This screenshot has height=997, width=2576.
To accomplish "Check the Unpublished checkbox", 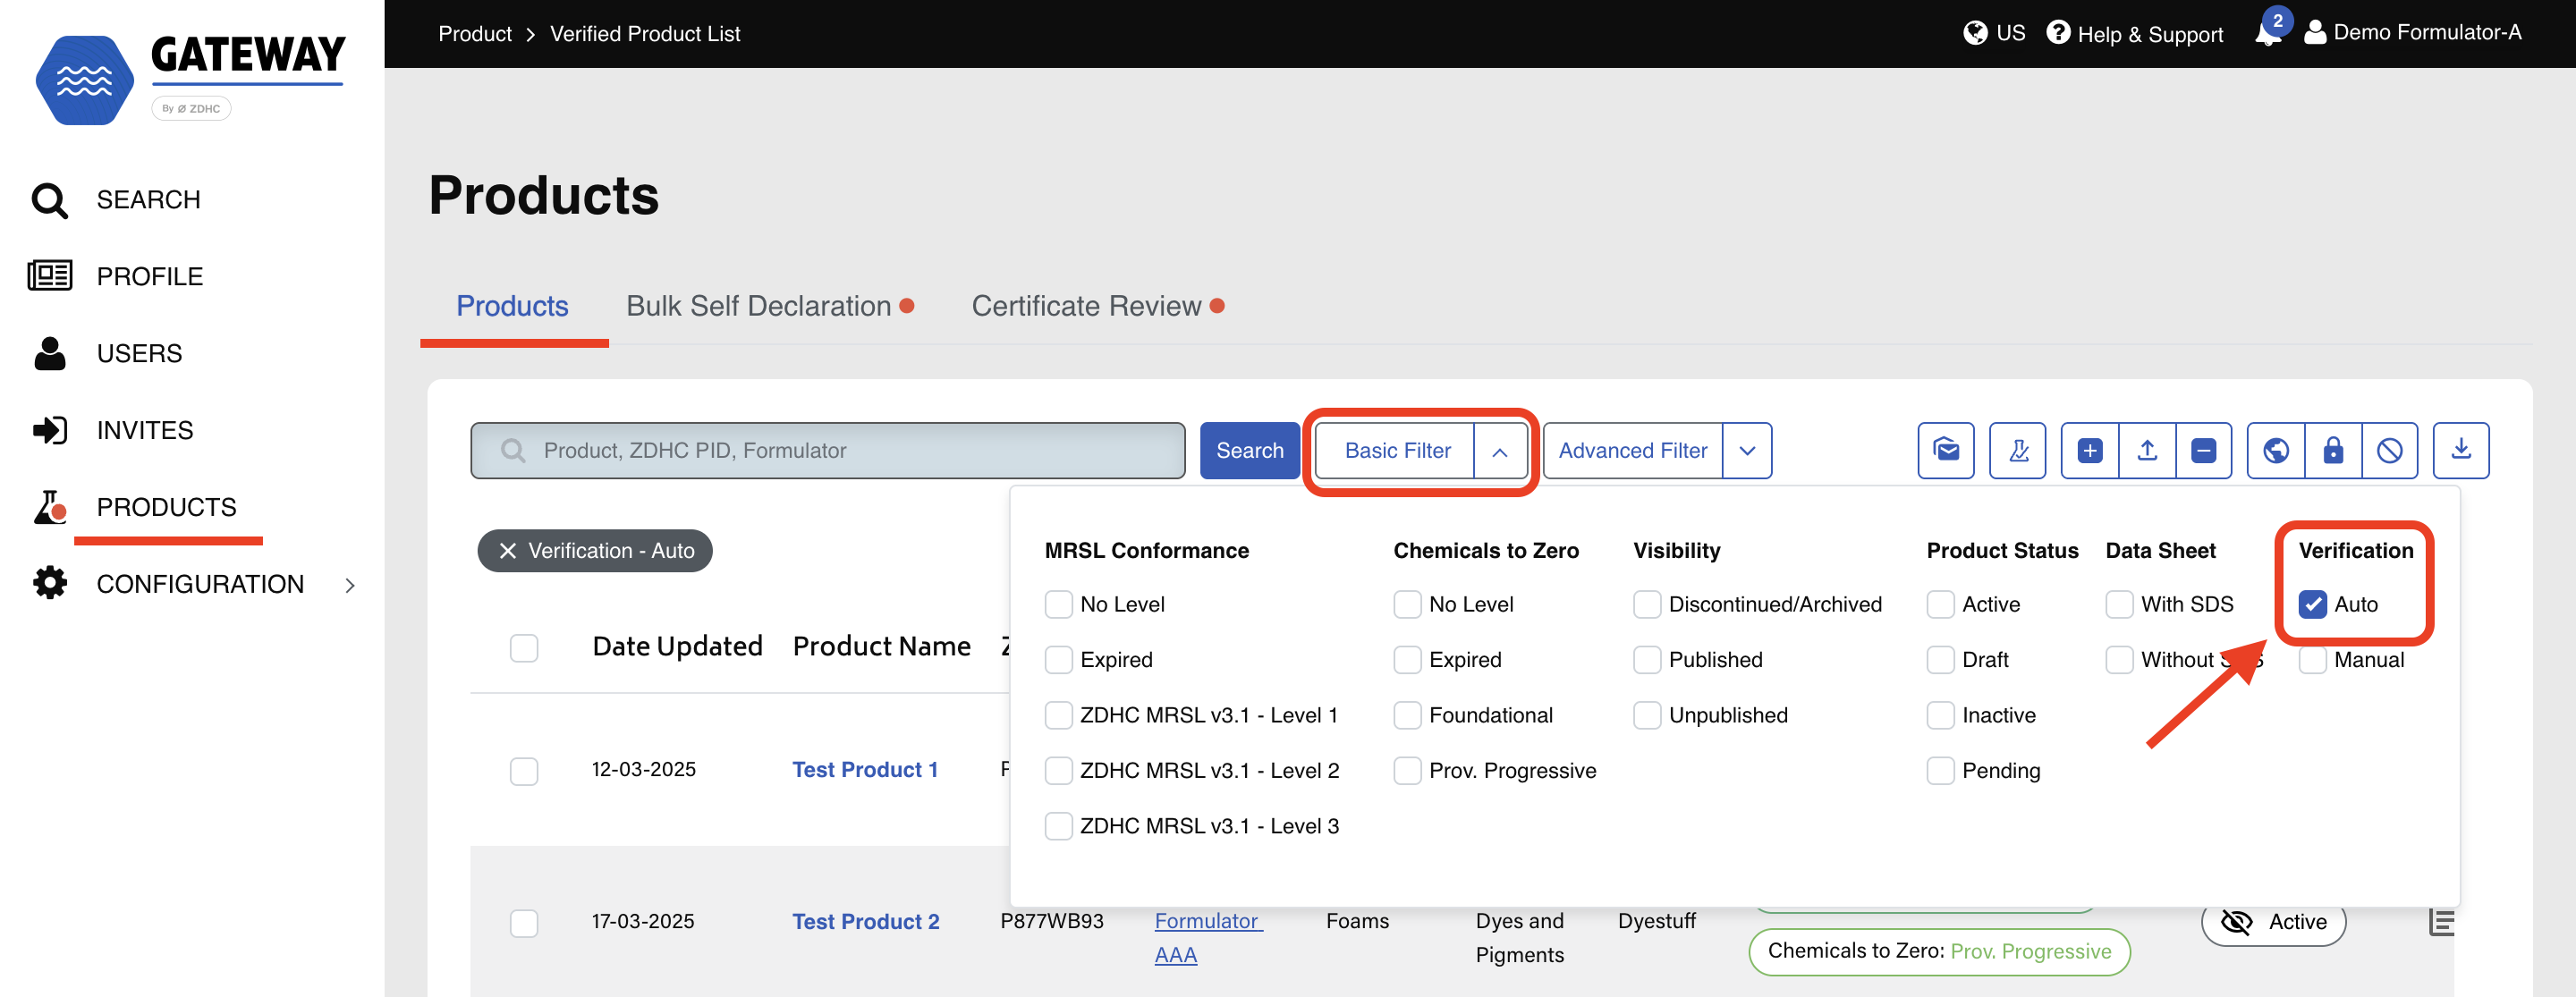I will point(1647,715).
